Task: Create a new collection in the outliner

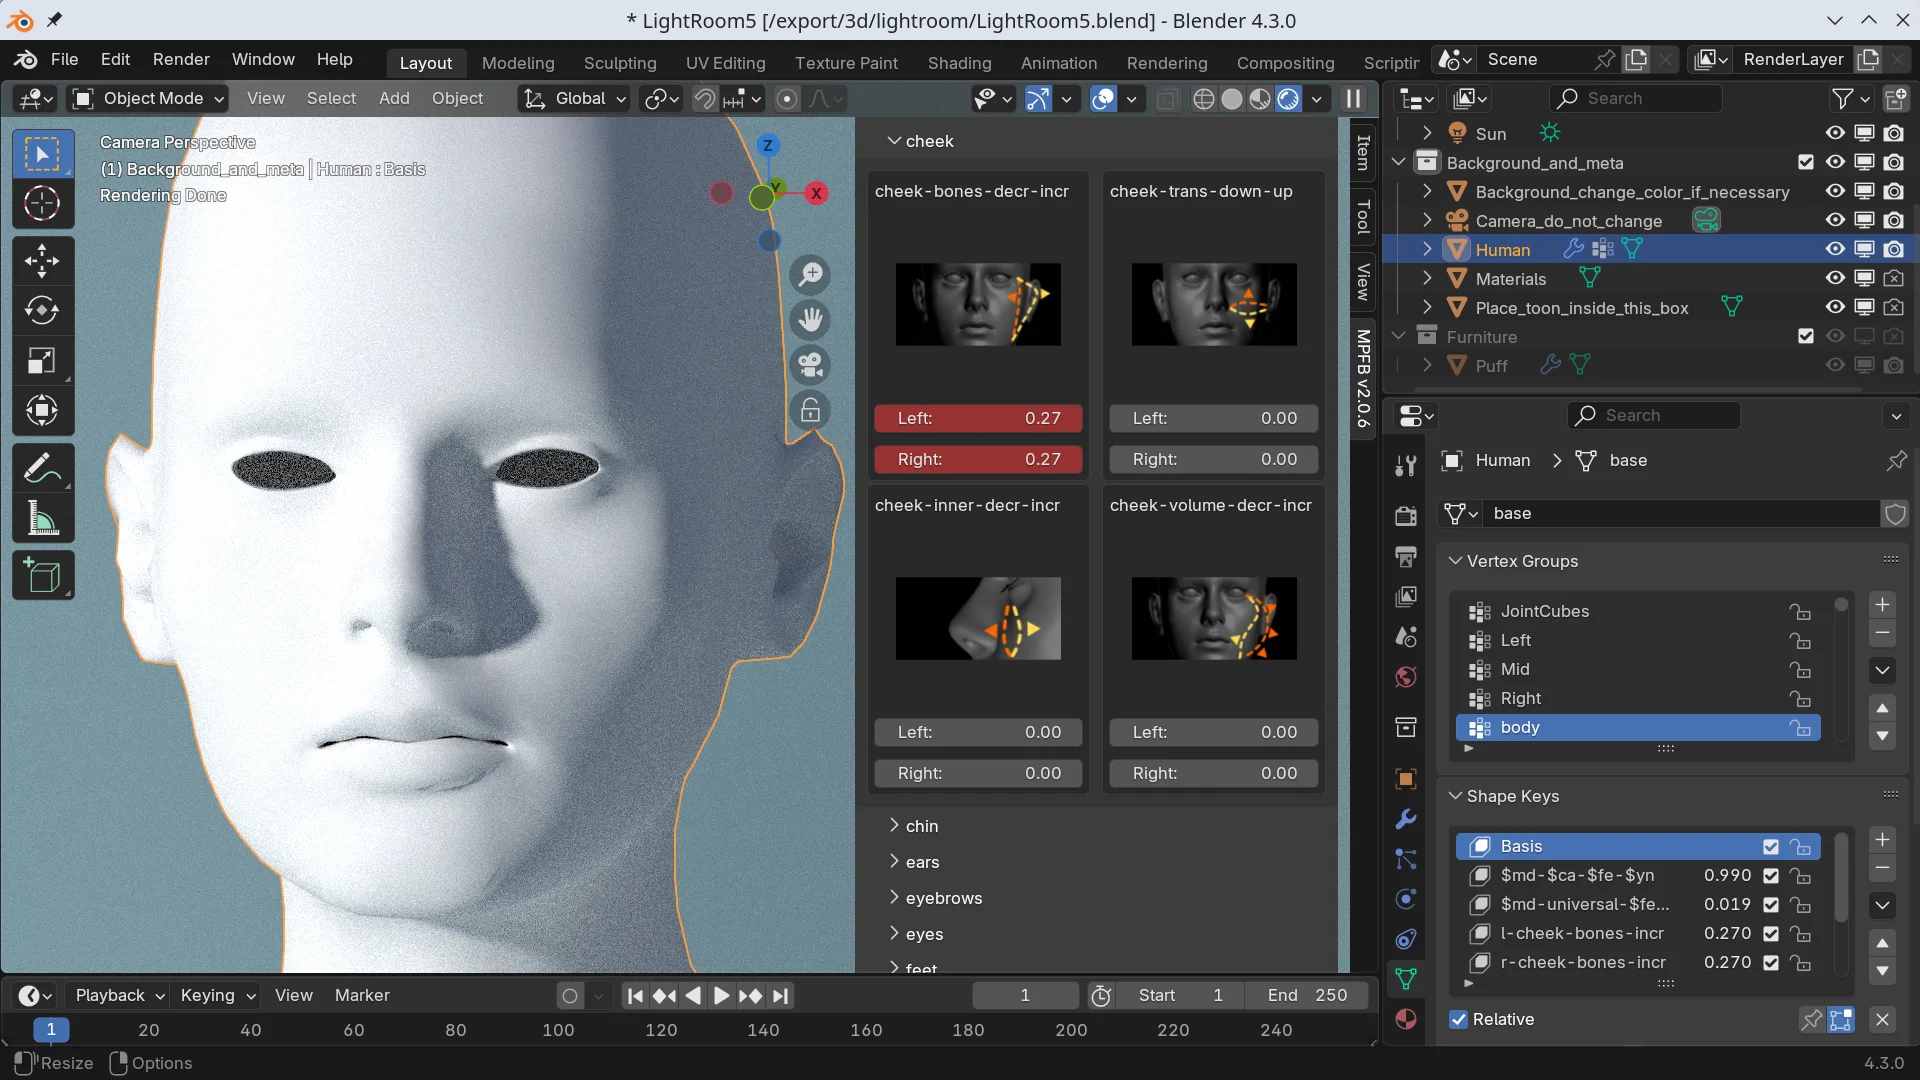Action: [x=1898, y=98]
